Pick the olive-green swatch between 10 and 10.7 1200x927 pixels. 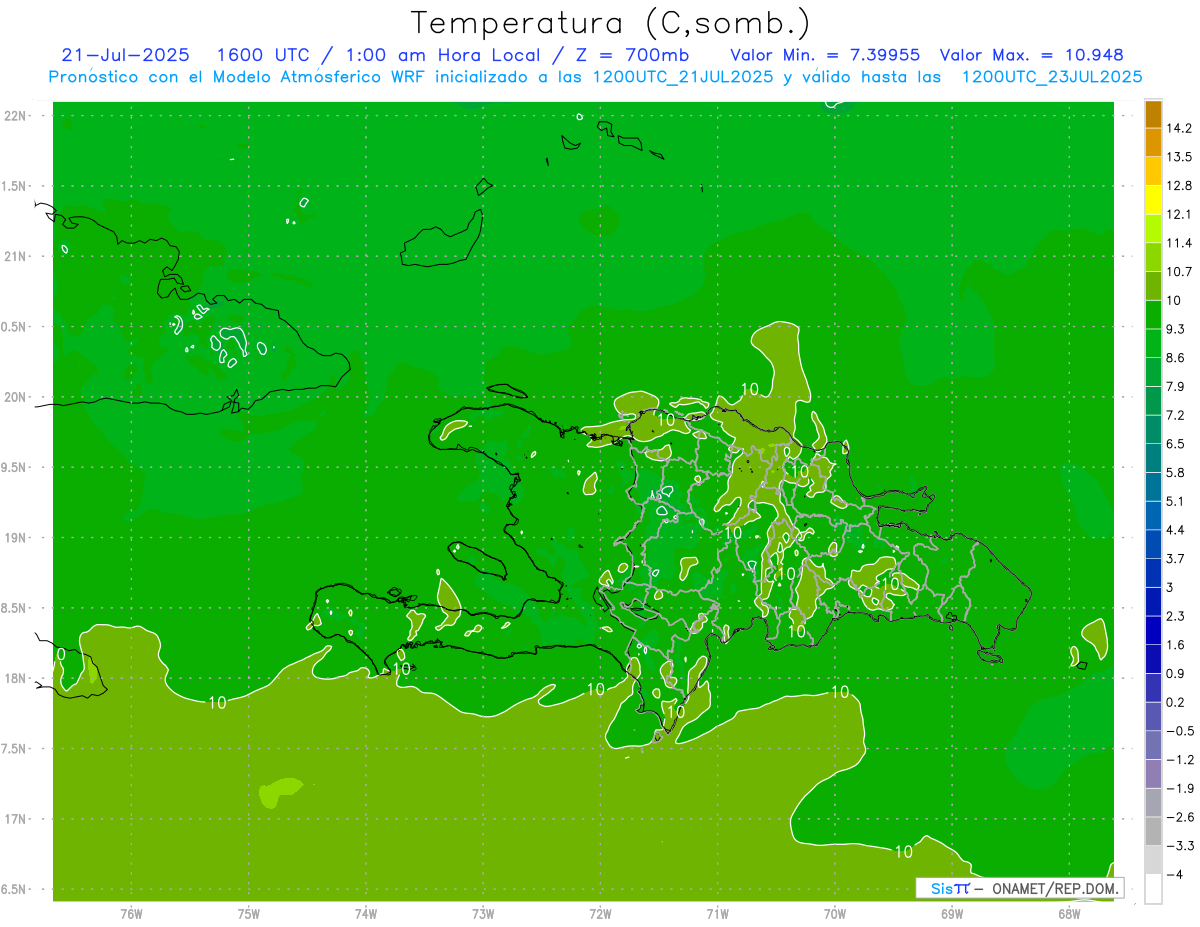(1153, 286)
